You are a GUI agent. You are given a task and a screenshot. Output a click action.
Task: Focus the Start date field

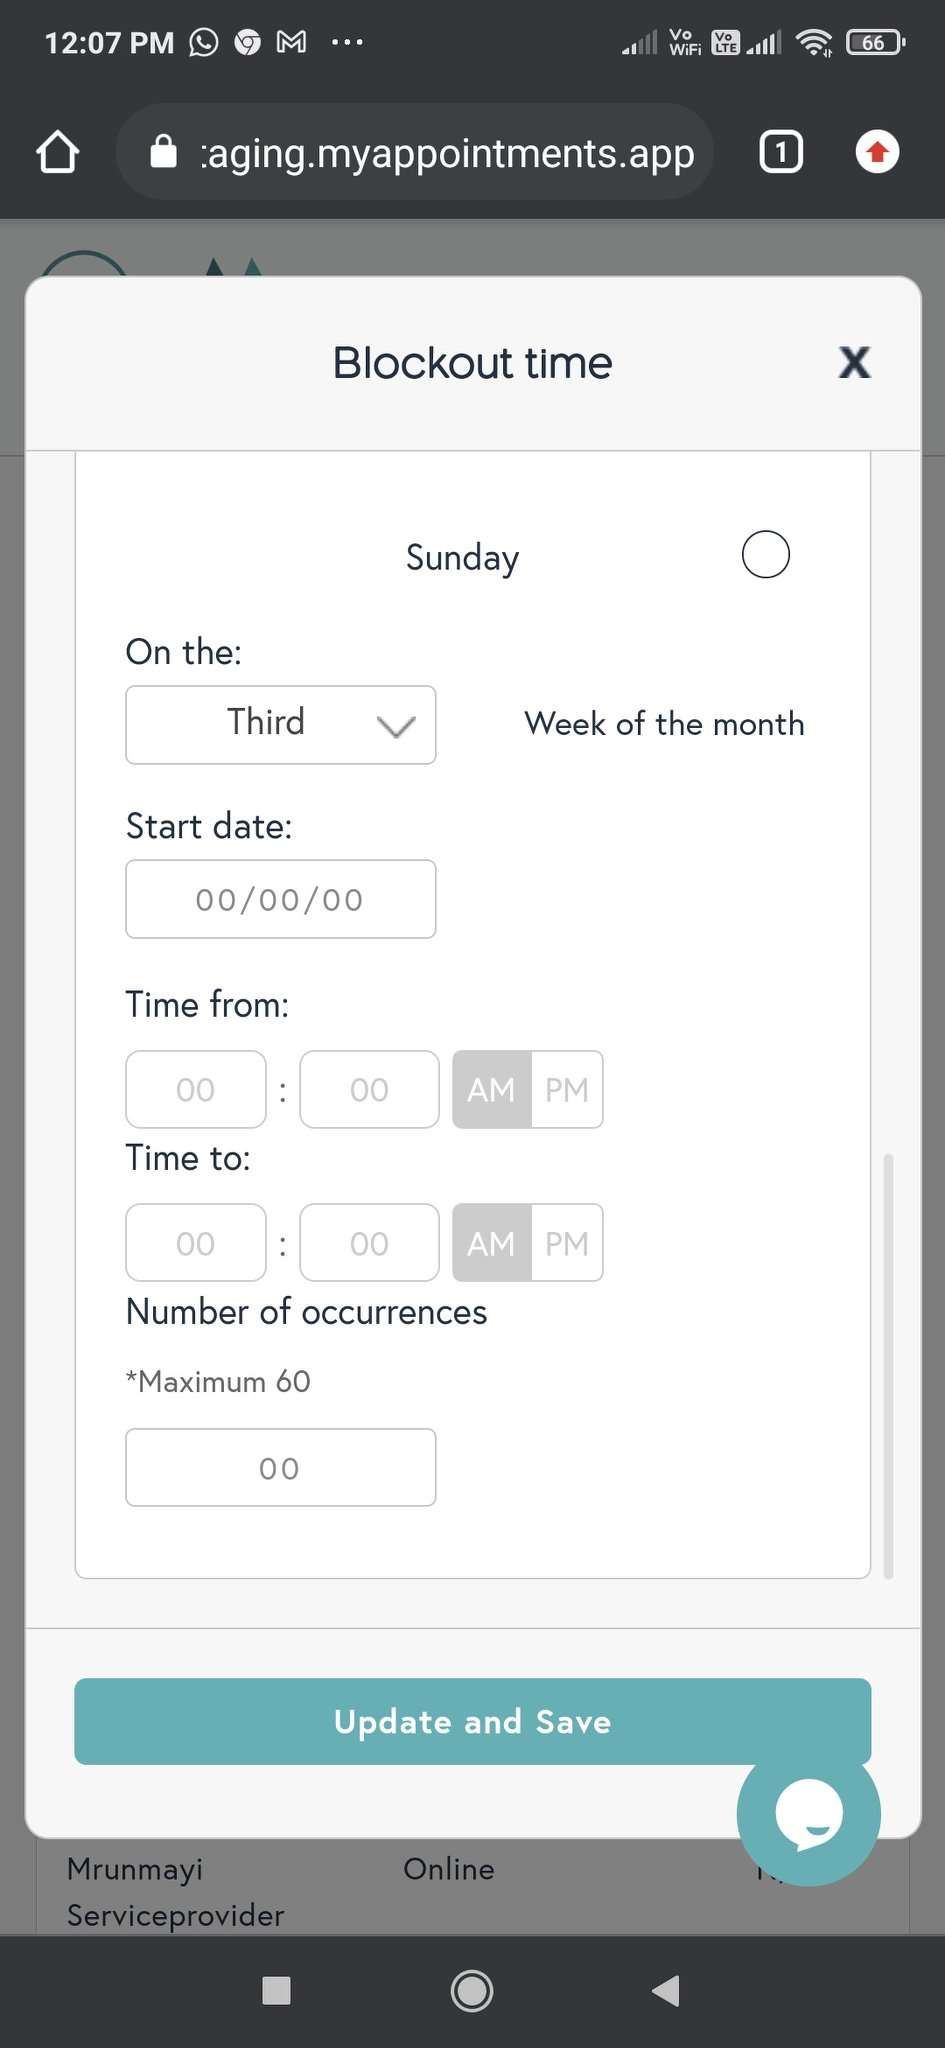[x=281, y=899]
